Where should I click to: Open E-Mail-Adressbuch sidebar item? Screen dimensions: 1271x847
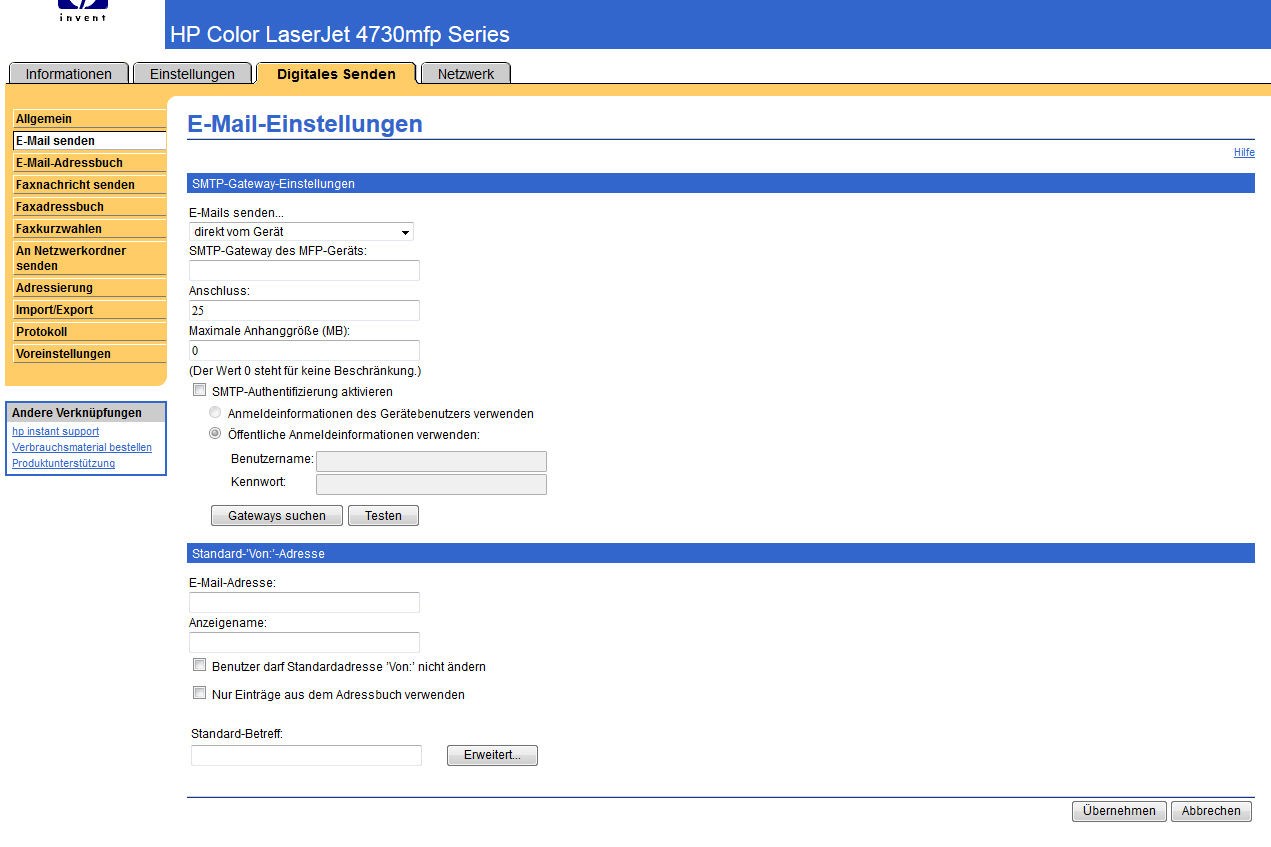90,163
